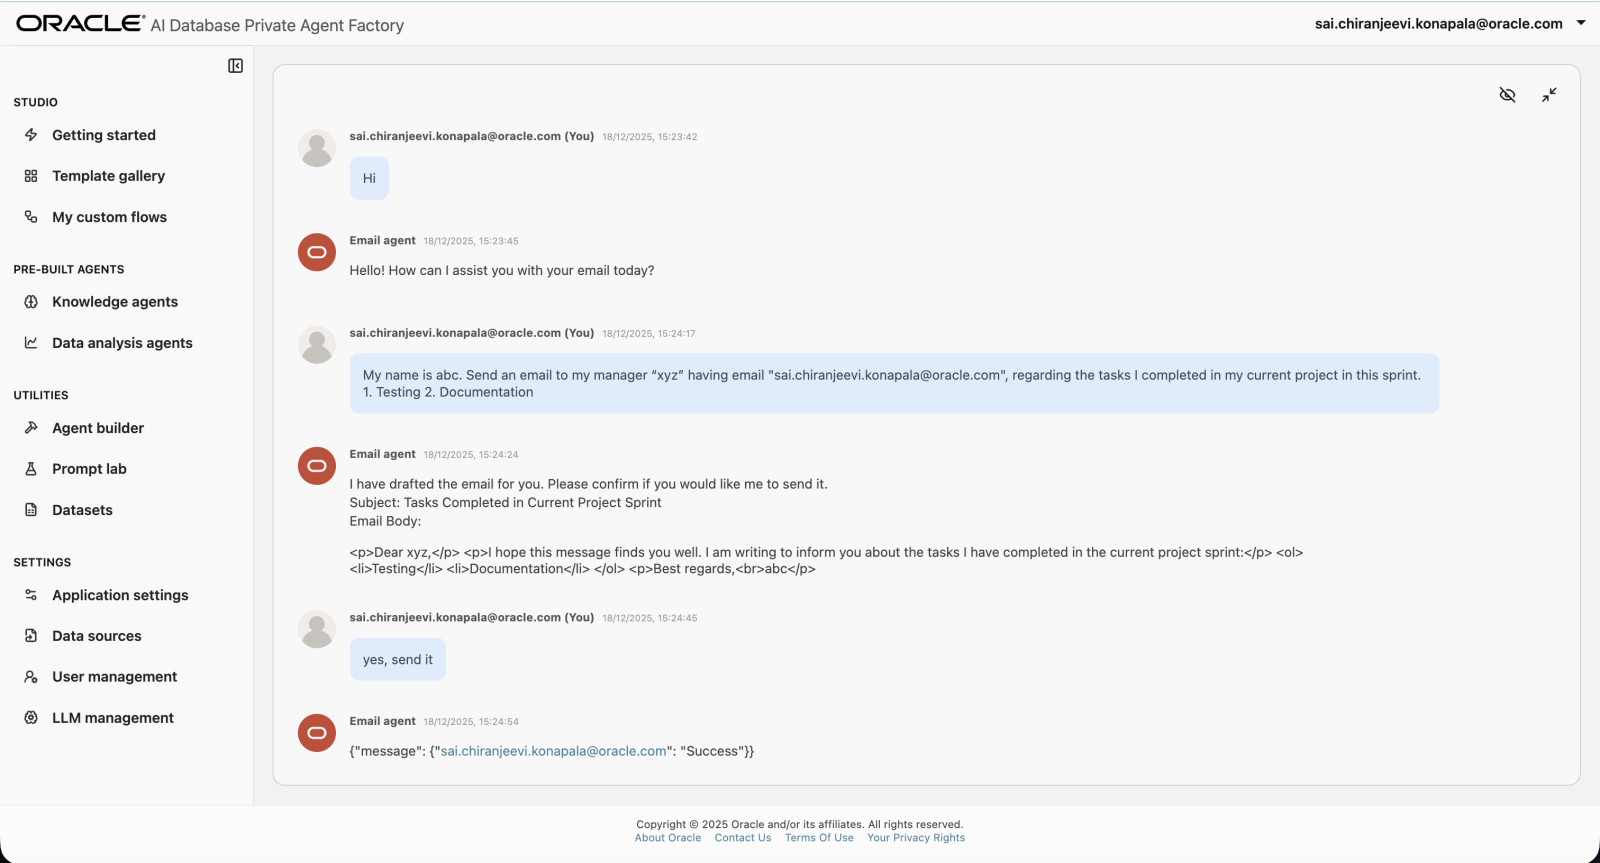The image size is (1600, 863).
Task: Click the "I have drafted the email" line
Action: click(589, 484)
